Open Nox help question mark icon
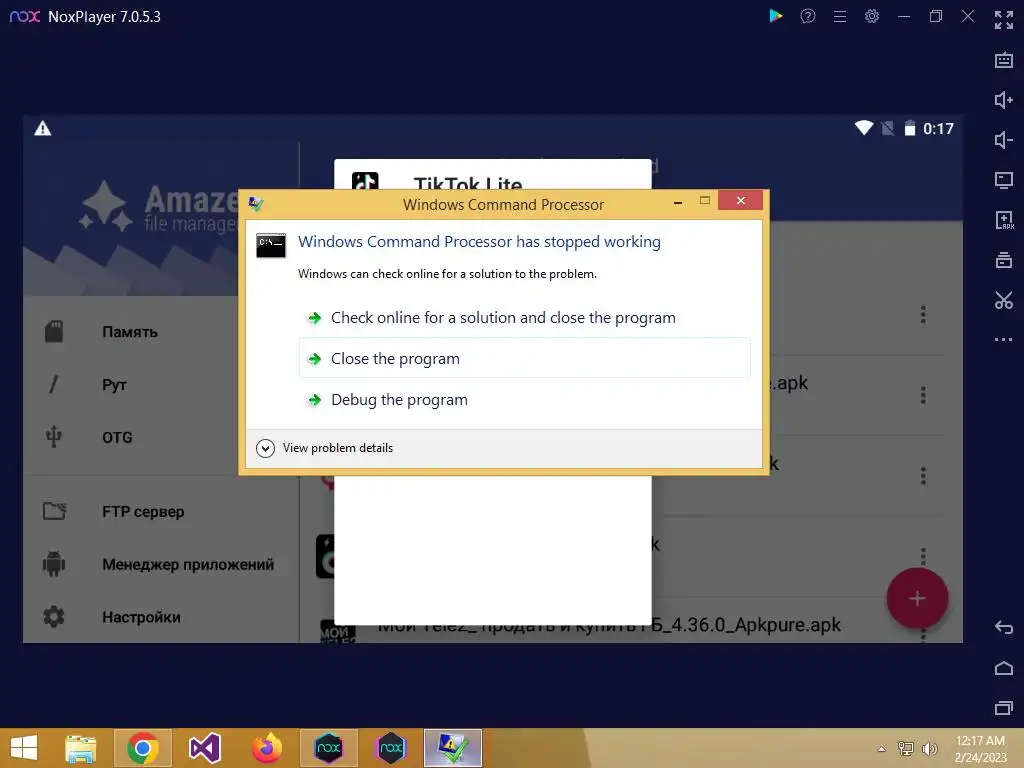The height and width of the screenshot is (768, 1024). pos(808,16)
